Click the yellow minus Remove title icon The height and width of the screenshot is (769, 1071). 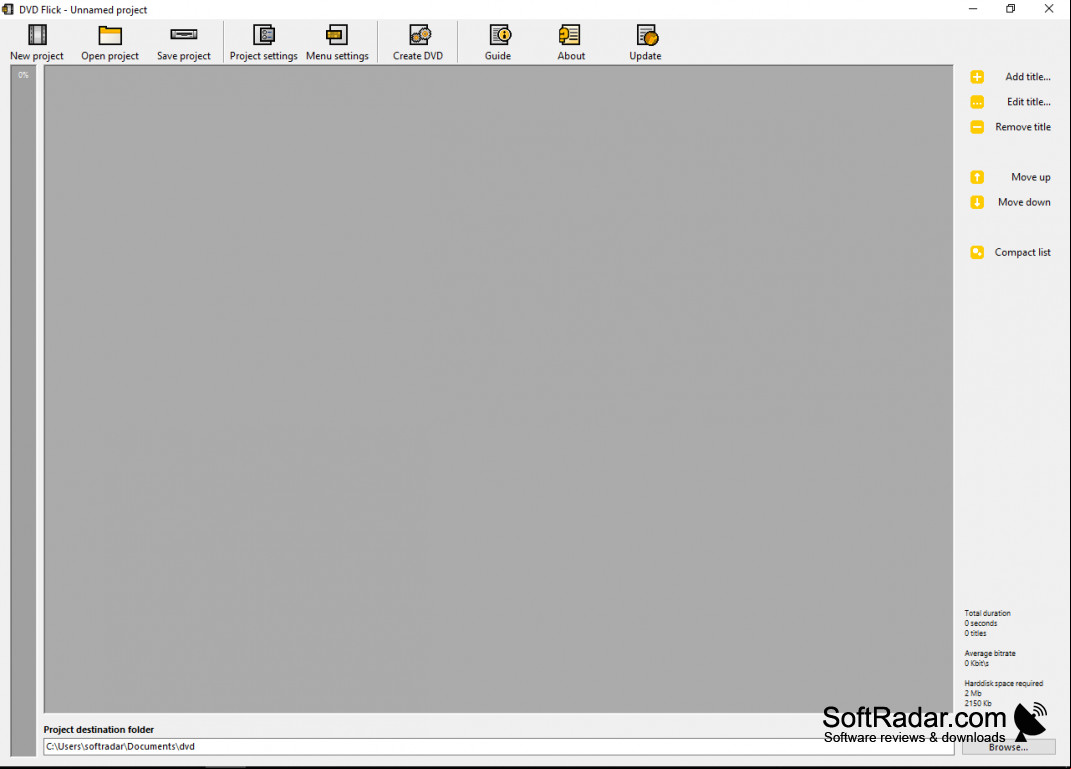coord(977,127)
